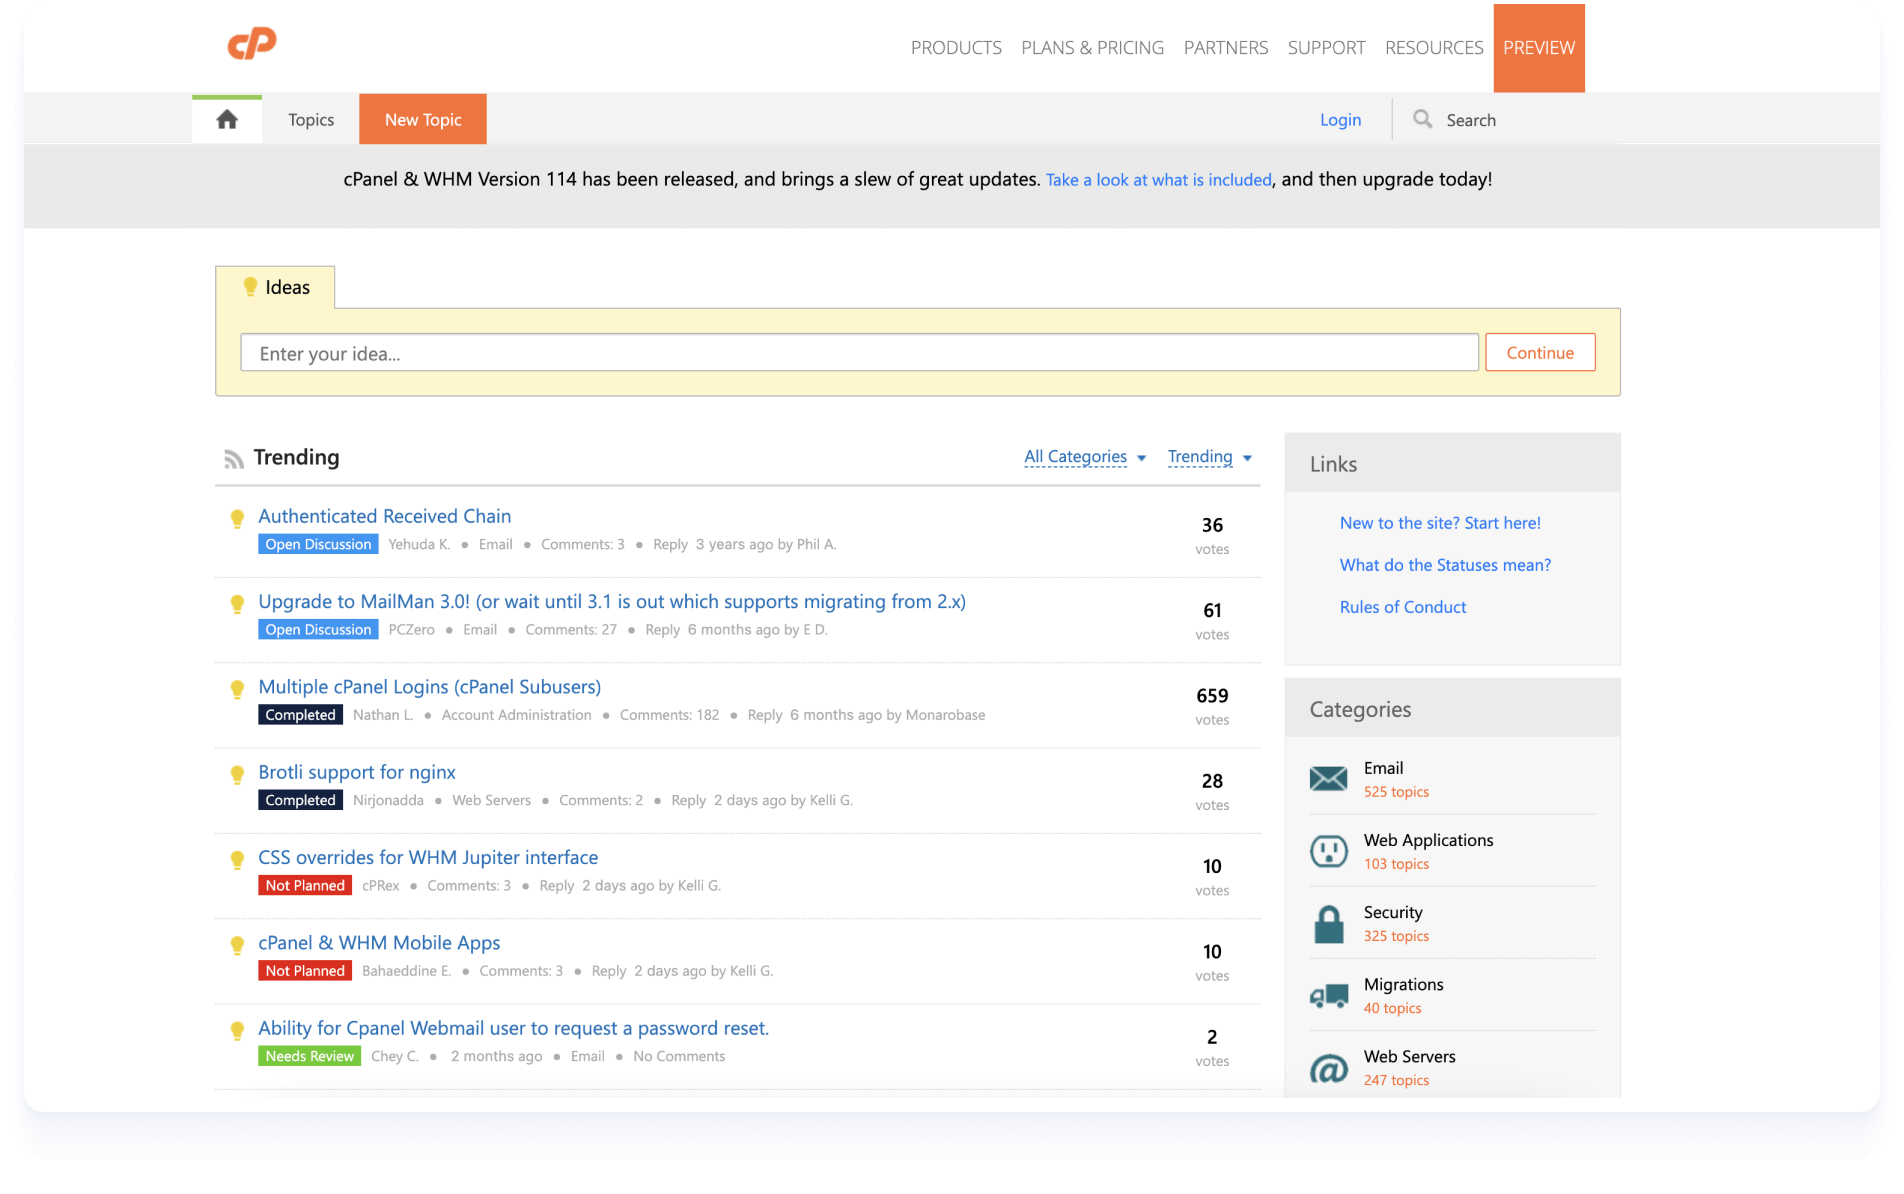
Task: Open the Authenticated Received Chain topic
Action: (384, 516)
